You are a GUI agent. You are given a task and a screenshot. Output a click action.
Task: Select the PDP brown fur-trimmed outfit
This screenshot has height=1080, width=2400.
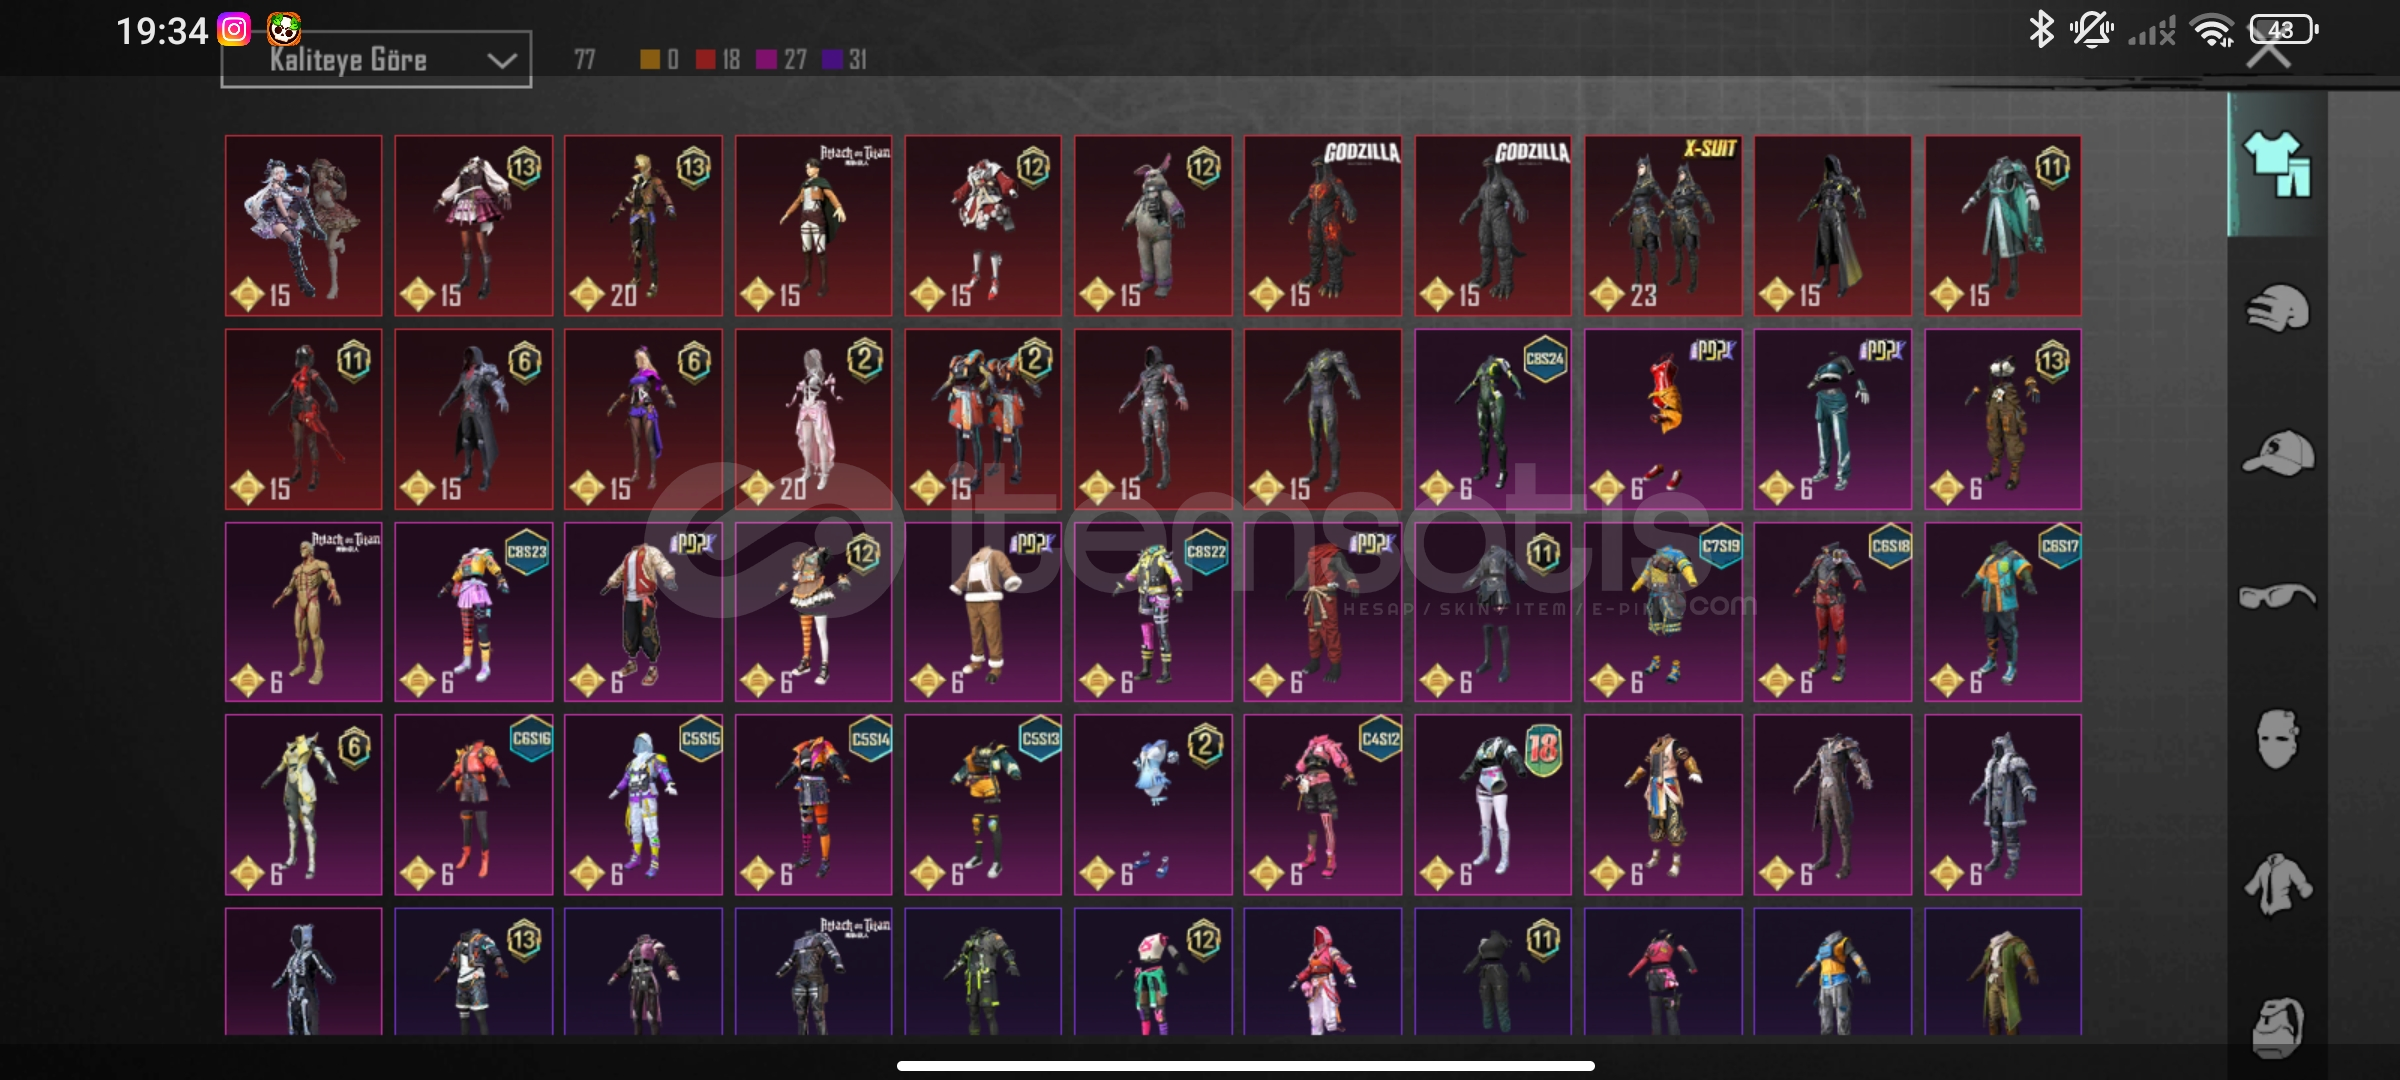[983, 612]
